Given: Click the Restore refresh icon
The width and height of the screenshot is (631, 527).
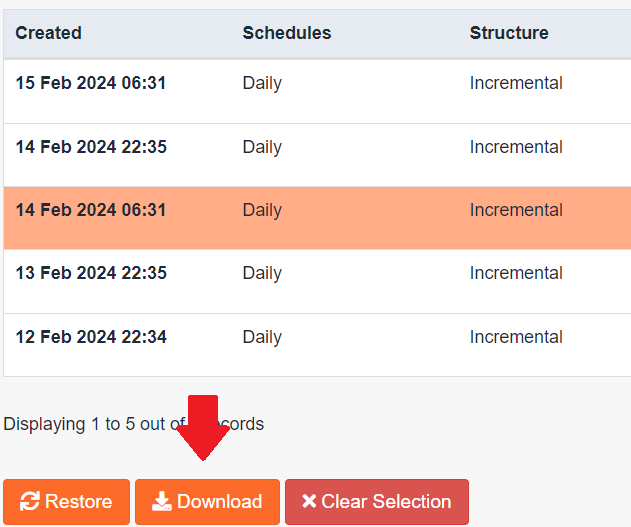Looking at the screenshot, I should click(29, 502).
